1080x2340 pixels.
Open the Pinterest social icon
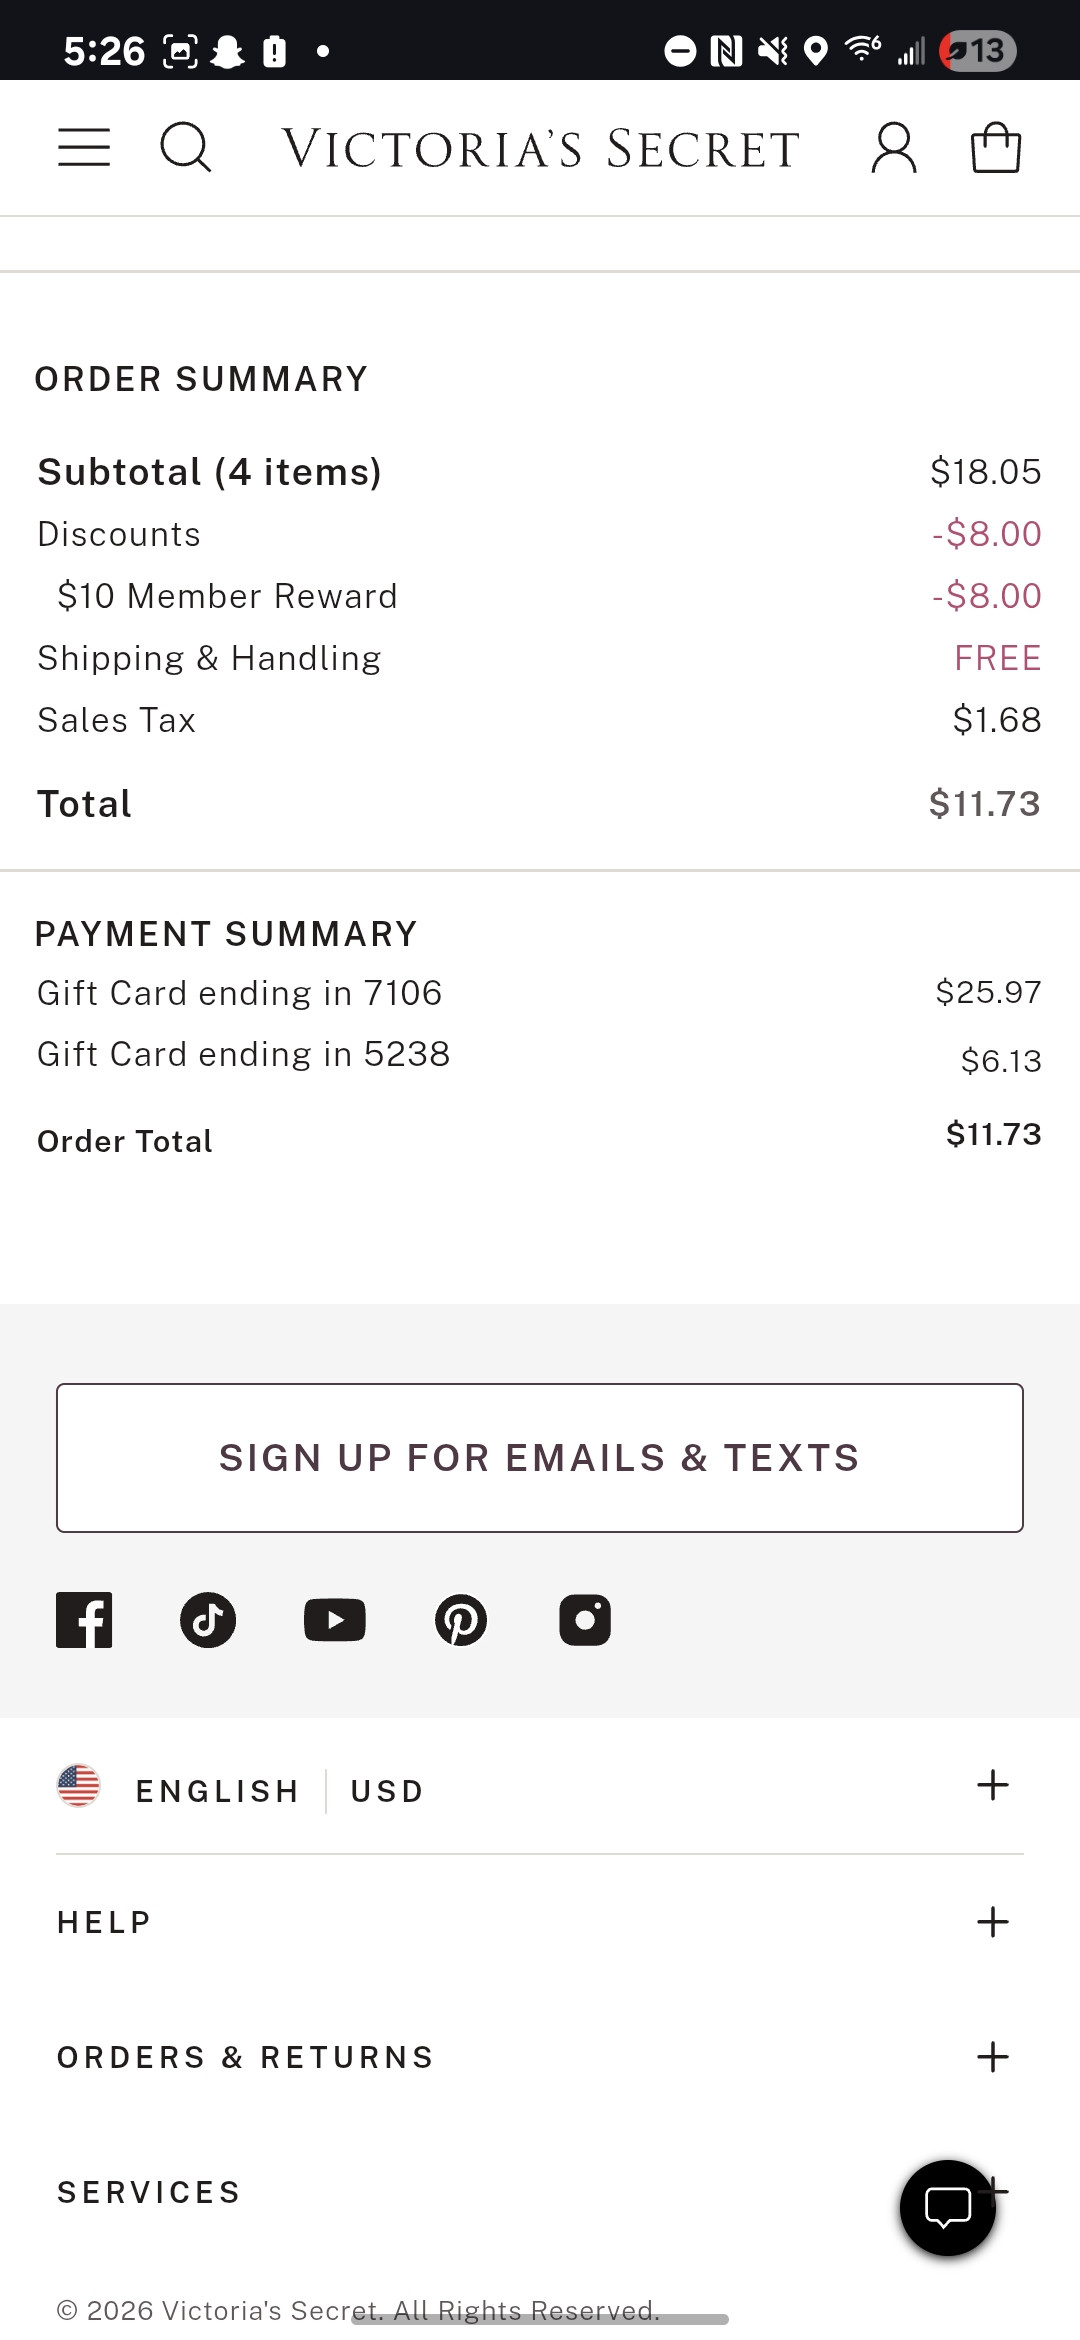pyautogui.click(x=461, y=1620)
